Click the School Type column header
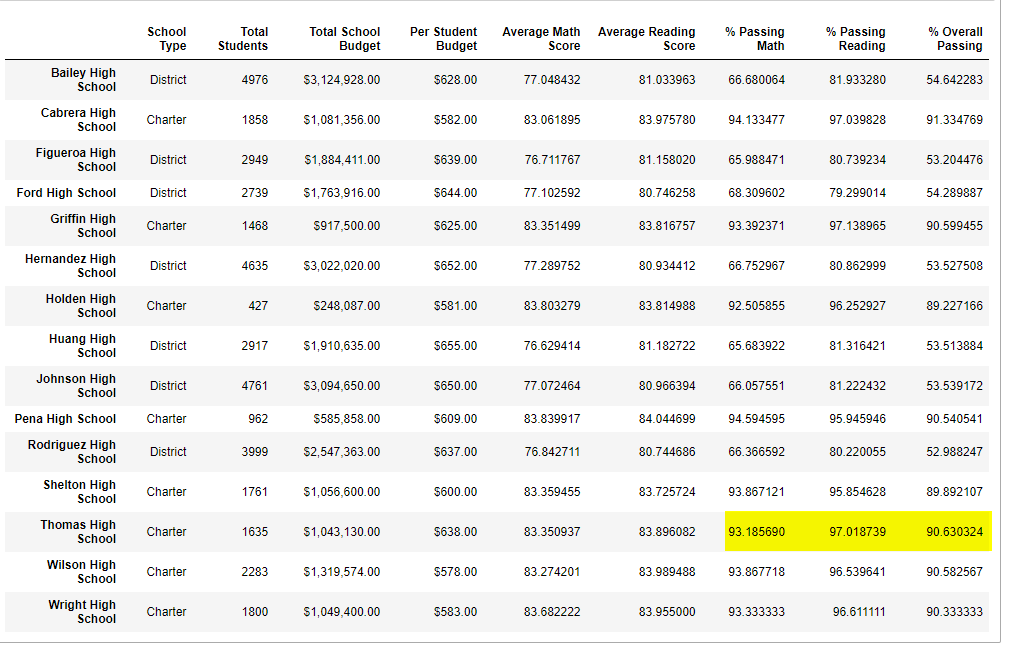Viewport: 1009px width, 648px height. point(167,39)
